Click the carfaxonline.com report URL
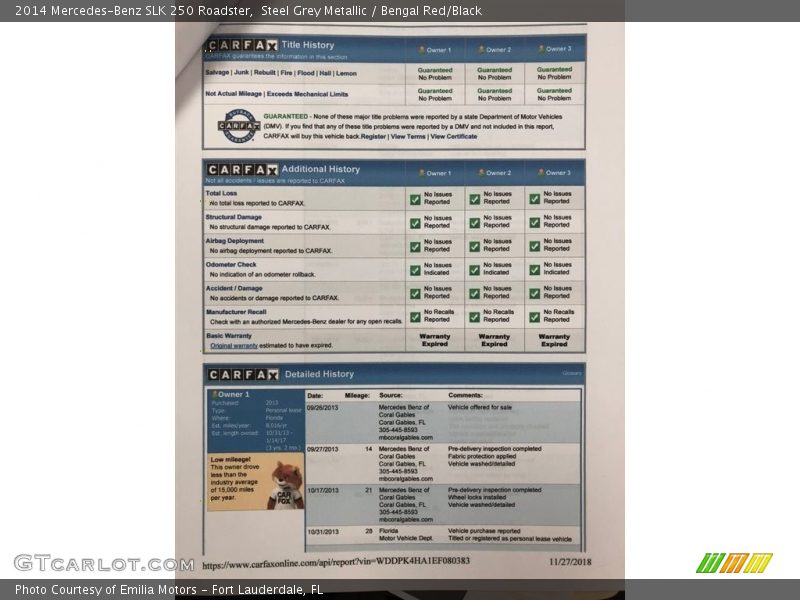The width and height of the screenshot is (800, 600). [x=336, y=564]
